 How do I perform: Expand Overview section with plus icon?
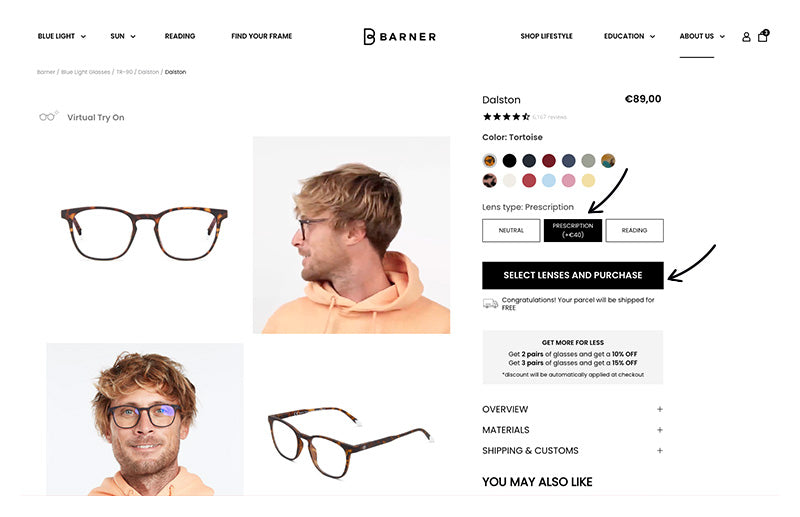[x=660, y=409]
